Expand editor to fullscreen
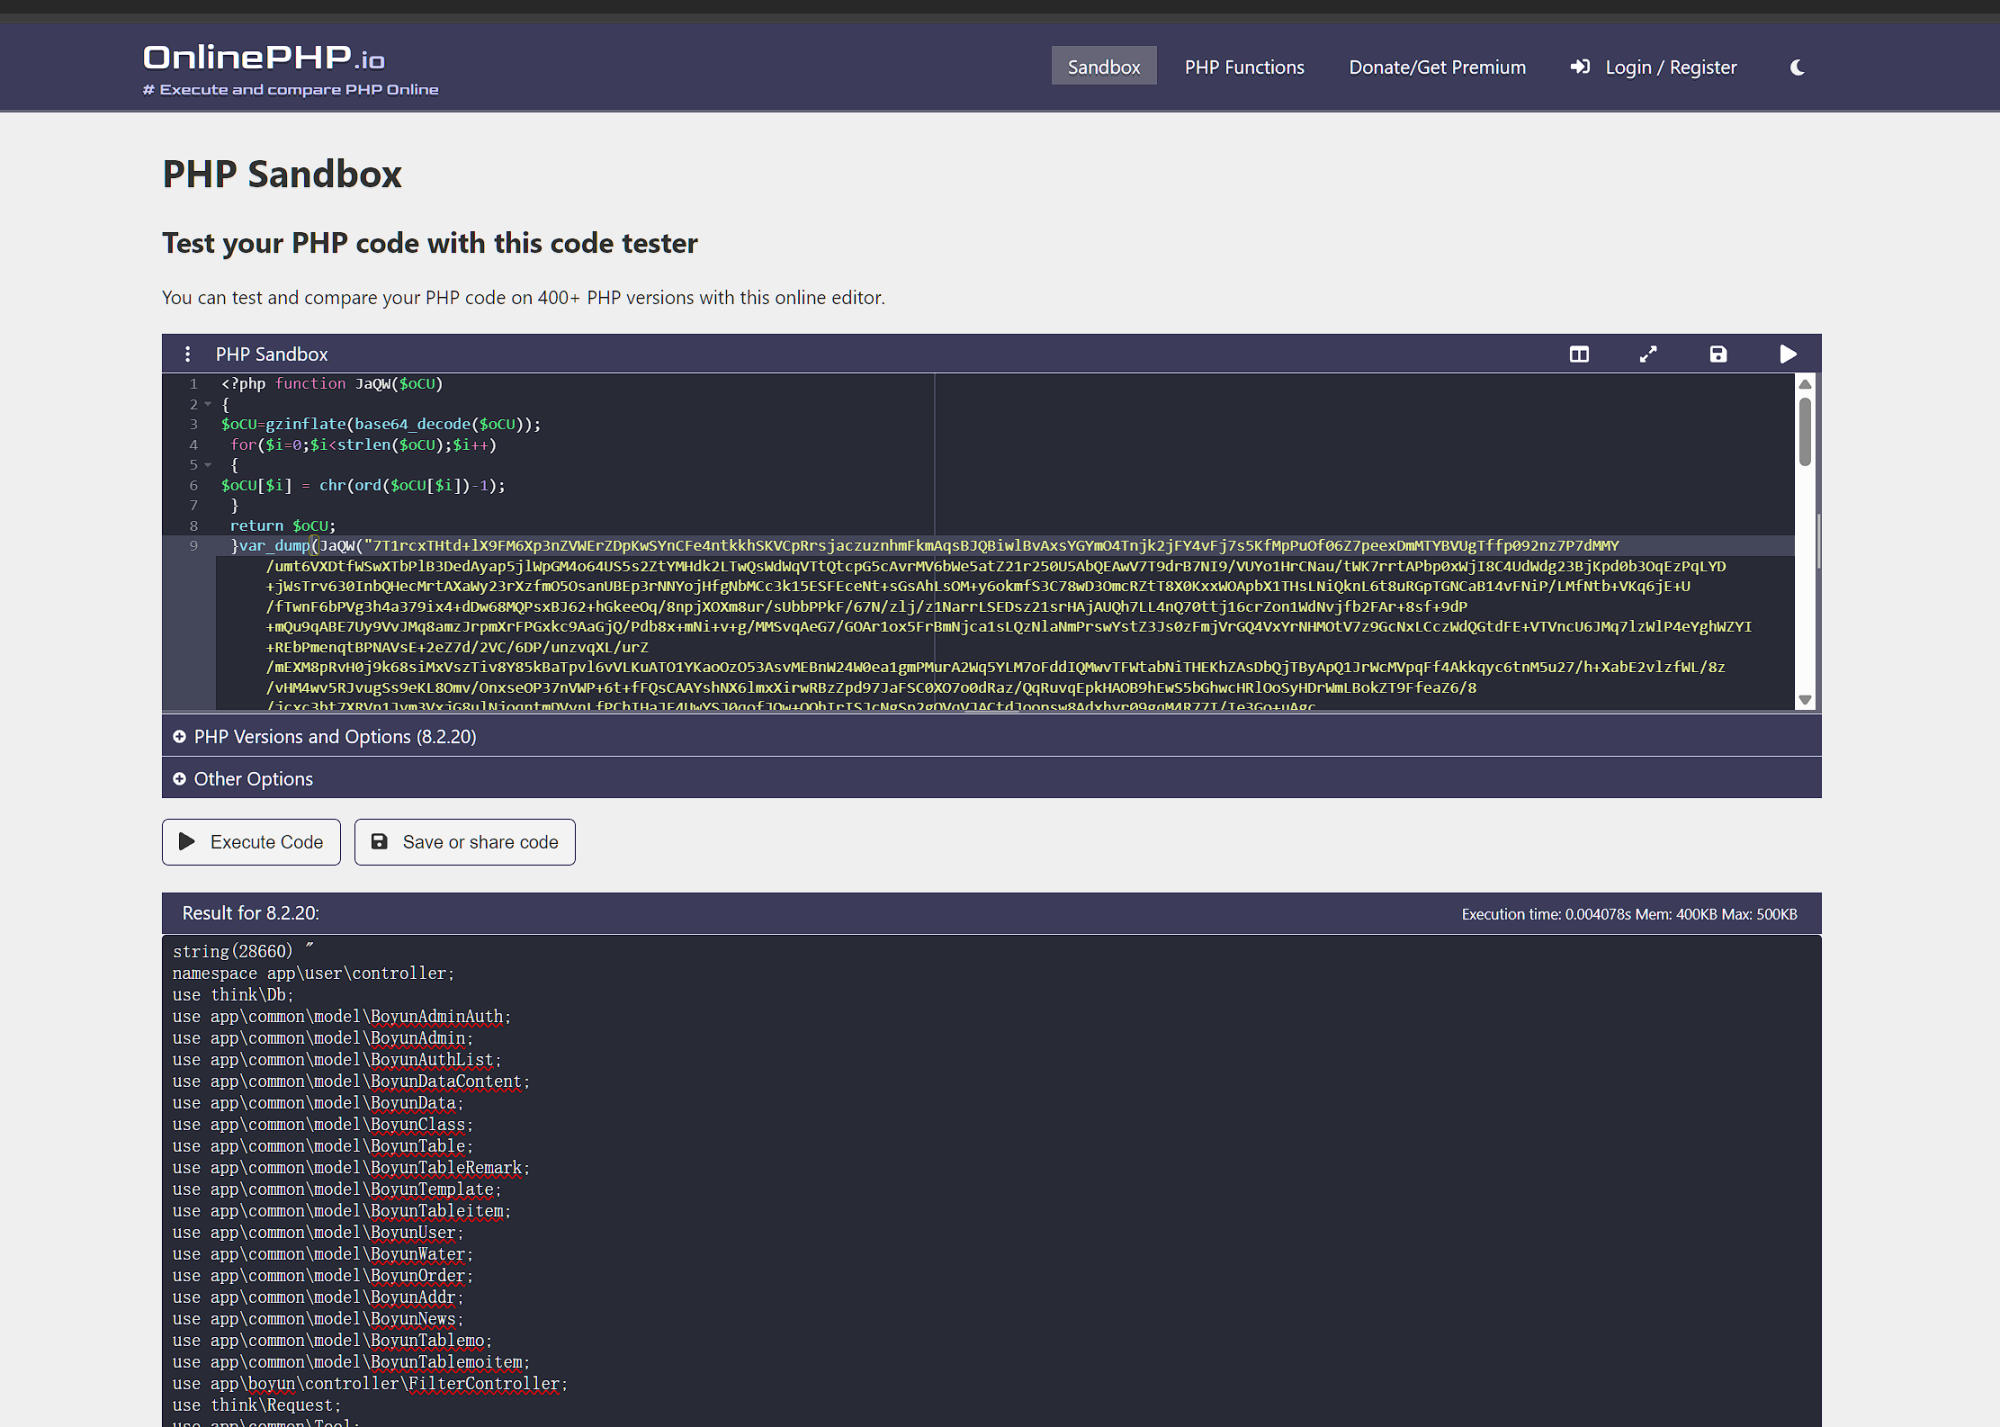 pos(1648,354)
